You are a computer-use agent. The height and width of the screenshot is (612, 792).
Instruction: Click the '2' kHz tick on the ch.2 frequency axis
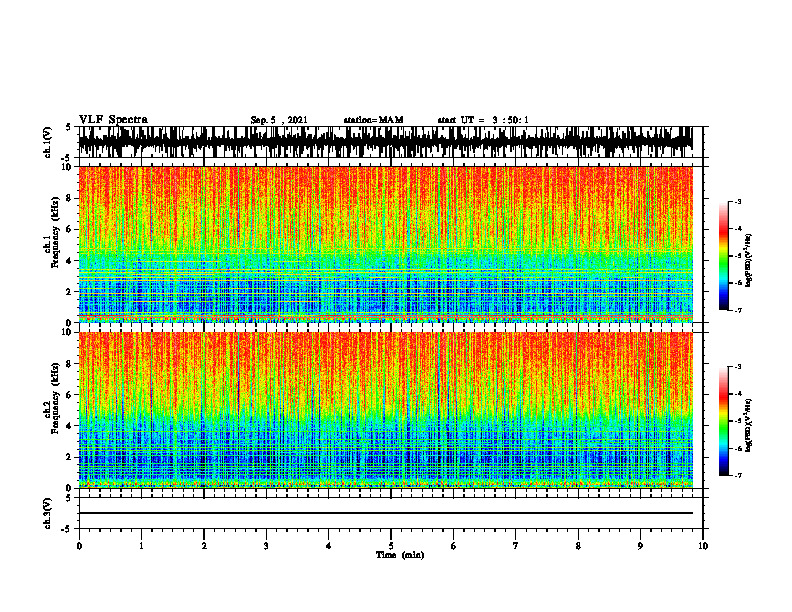click(x=69, y=457)
